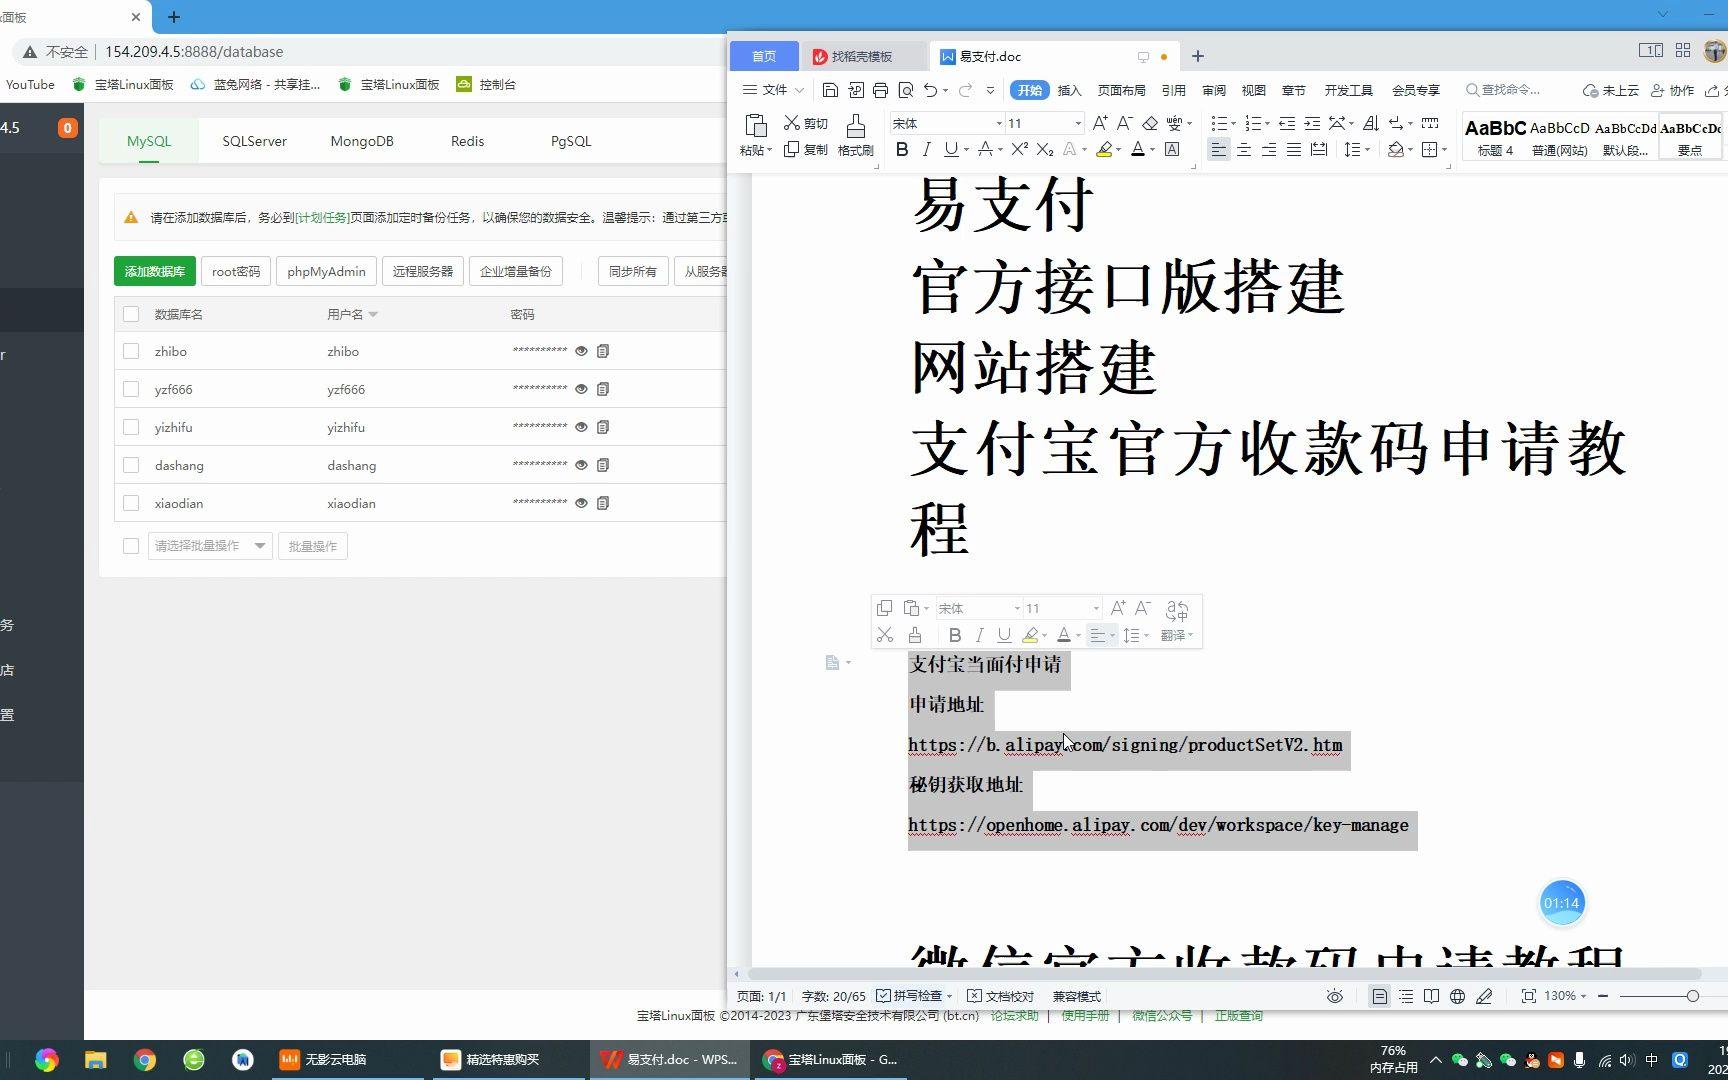Click the Cut (剪切) scissors icon
1728x1080 pixels.
[792, 123]
